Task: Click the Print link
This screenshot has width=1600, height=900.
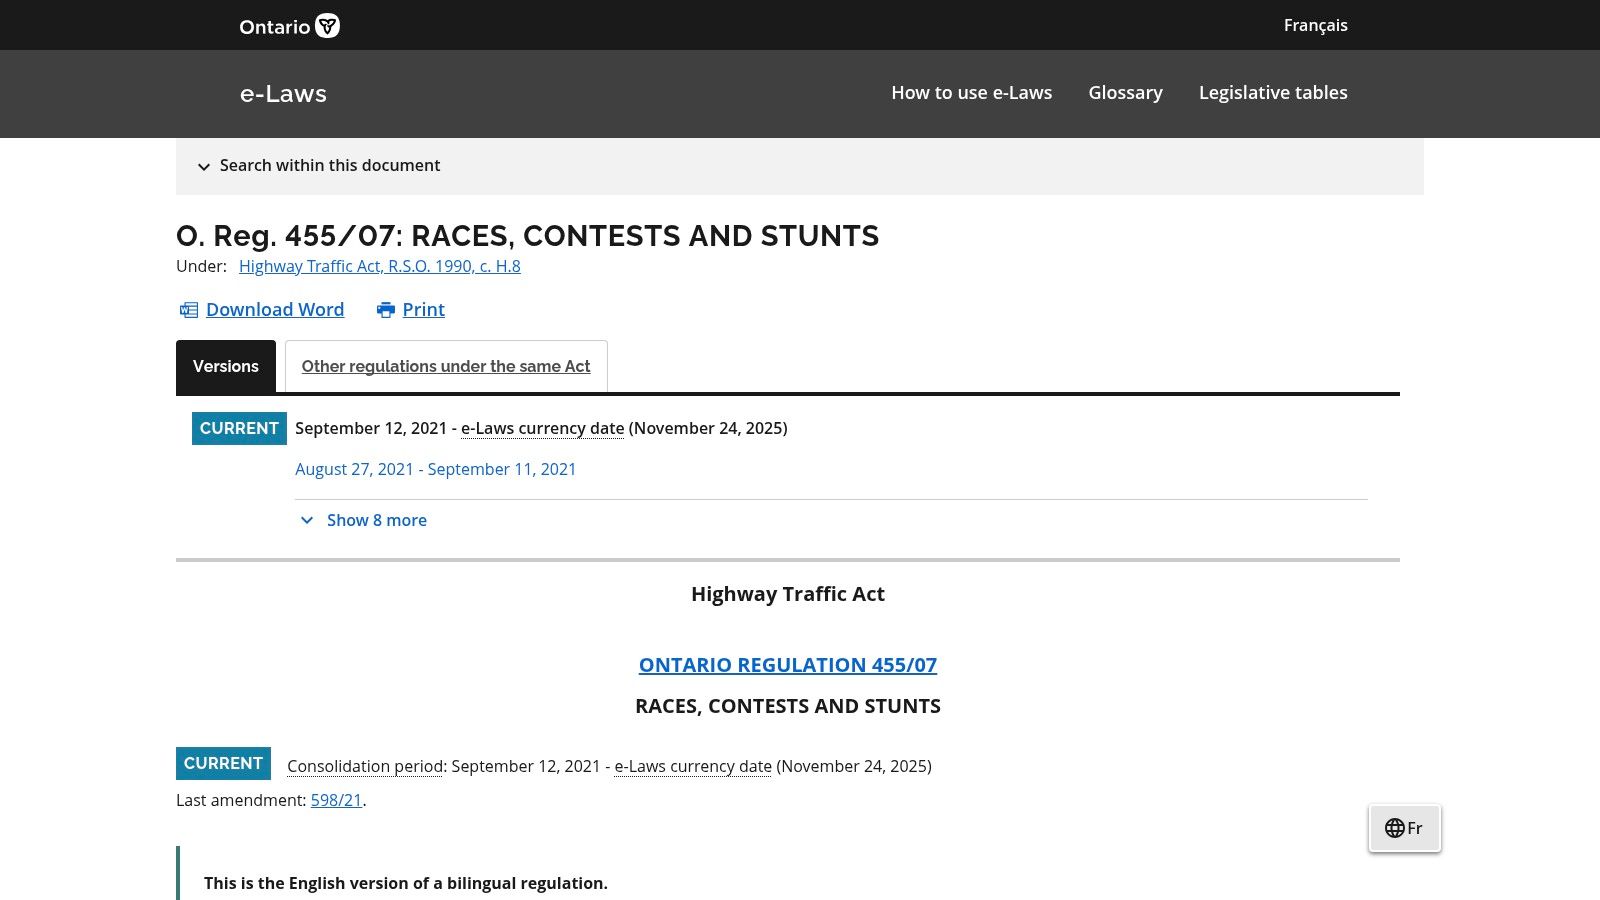Action: click(424, 310)
